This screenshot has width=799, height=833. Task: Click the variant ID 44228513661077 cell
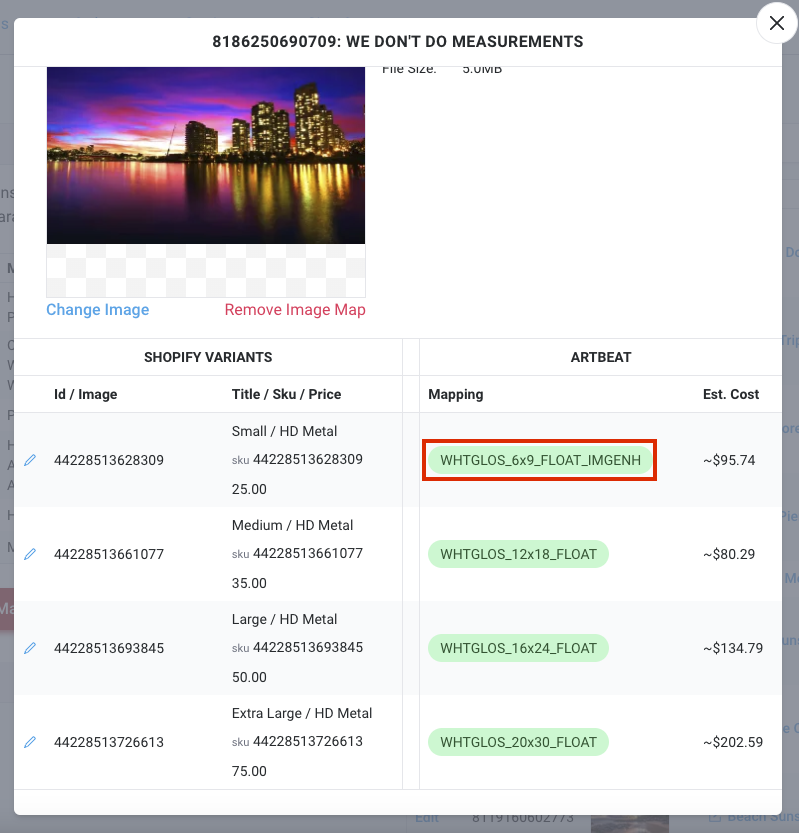(x=109, y=554)
